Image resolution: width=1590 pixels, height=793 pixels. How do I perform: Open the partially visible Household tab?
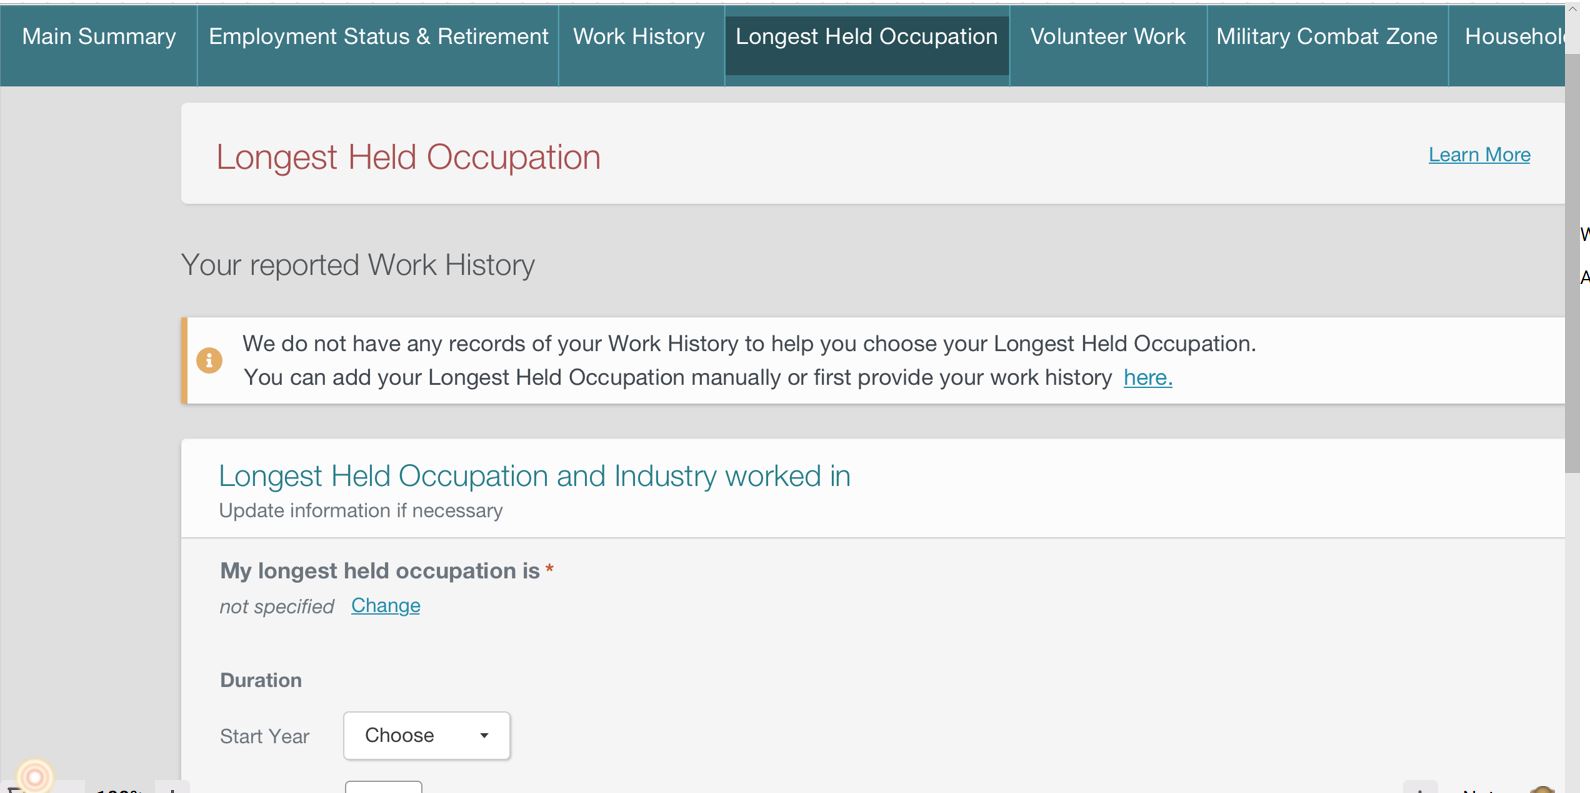point(1512,37)
